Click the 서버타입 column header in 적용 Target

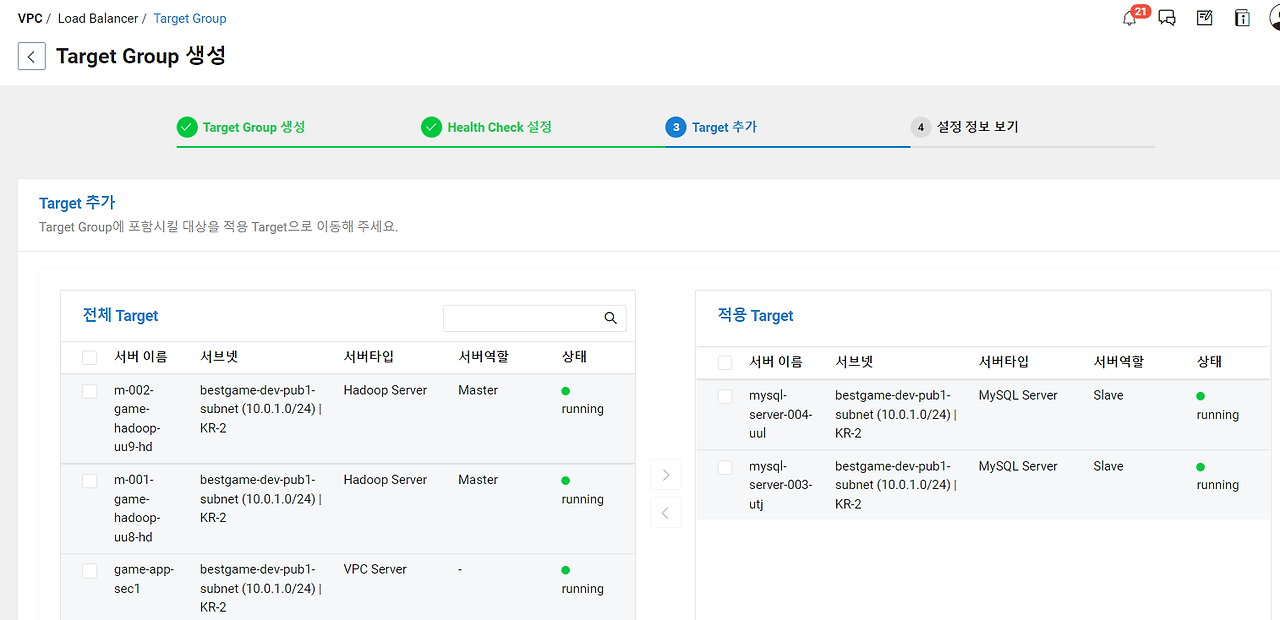coord(1004,362)
